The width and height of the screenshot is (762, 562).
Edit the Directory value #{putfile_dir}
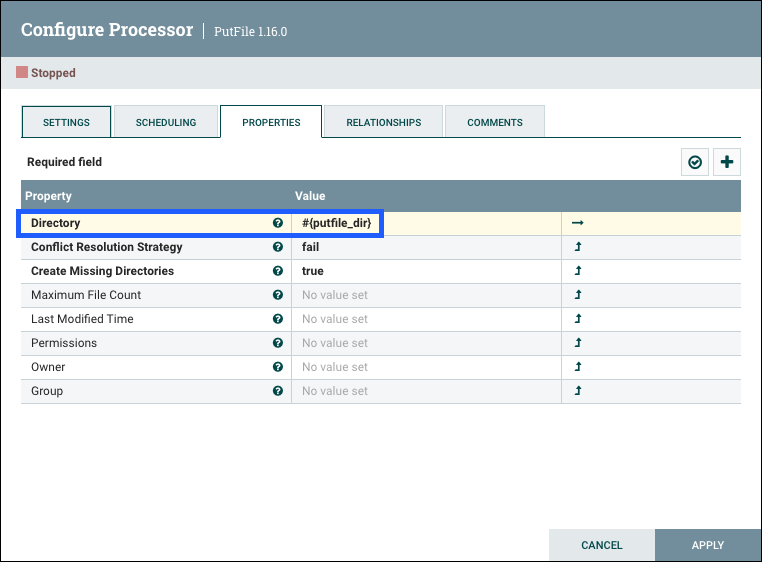[336, 223]
